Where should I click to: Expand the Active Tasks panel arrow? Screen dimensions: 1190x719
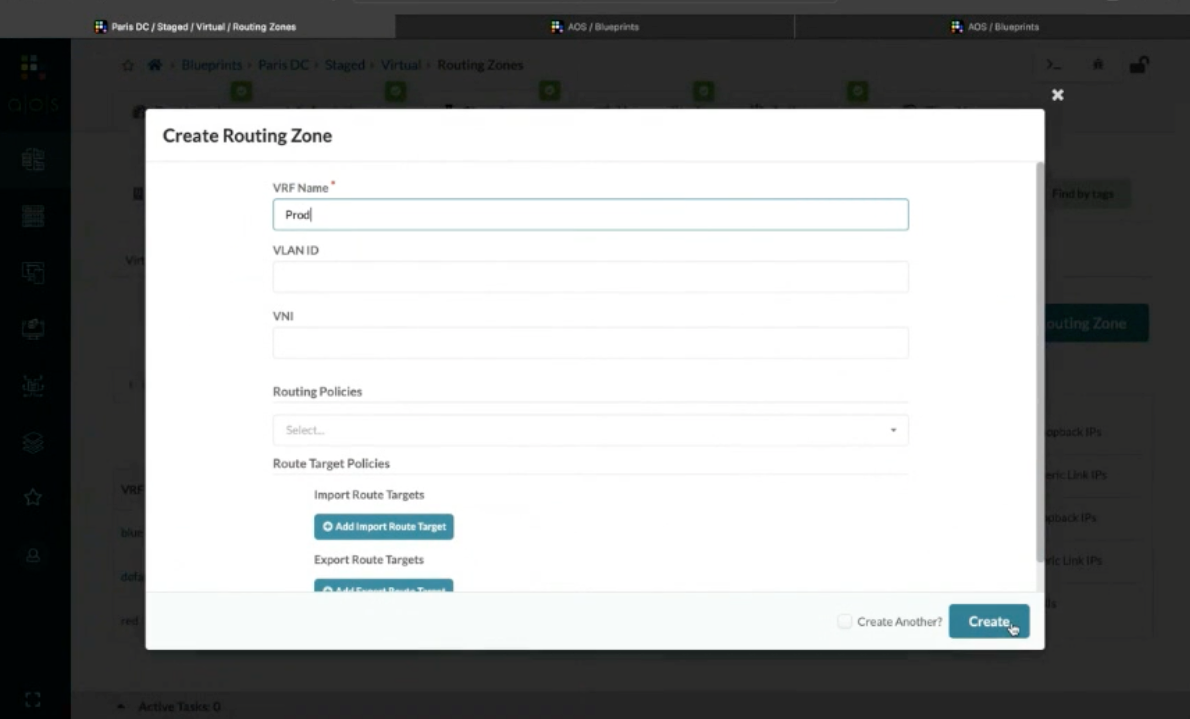[121, 707]
